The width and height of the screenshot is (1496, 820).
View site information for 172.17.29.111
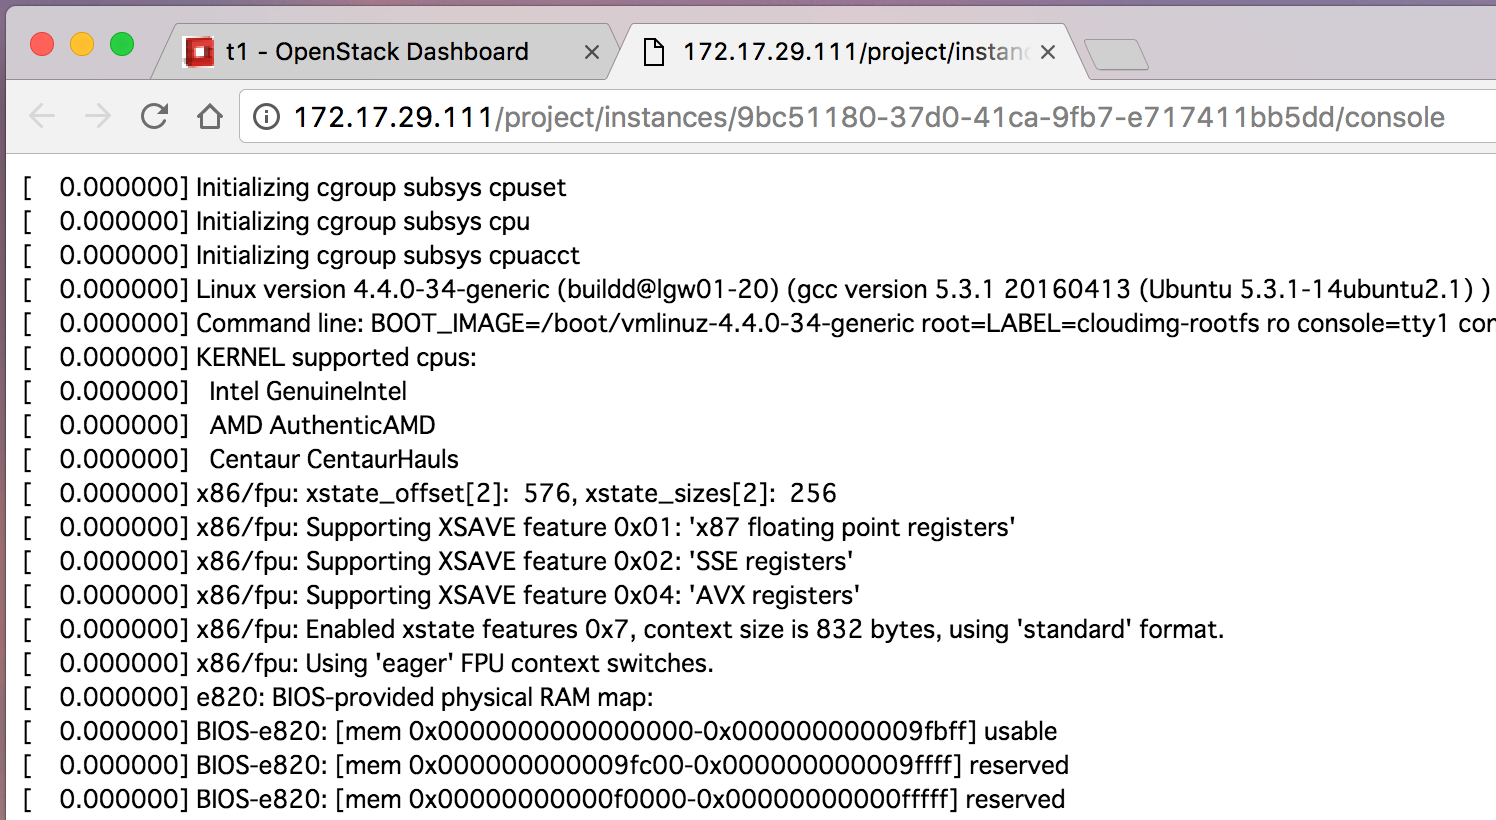pyautogui.click(x=266, y=117)
